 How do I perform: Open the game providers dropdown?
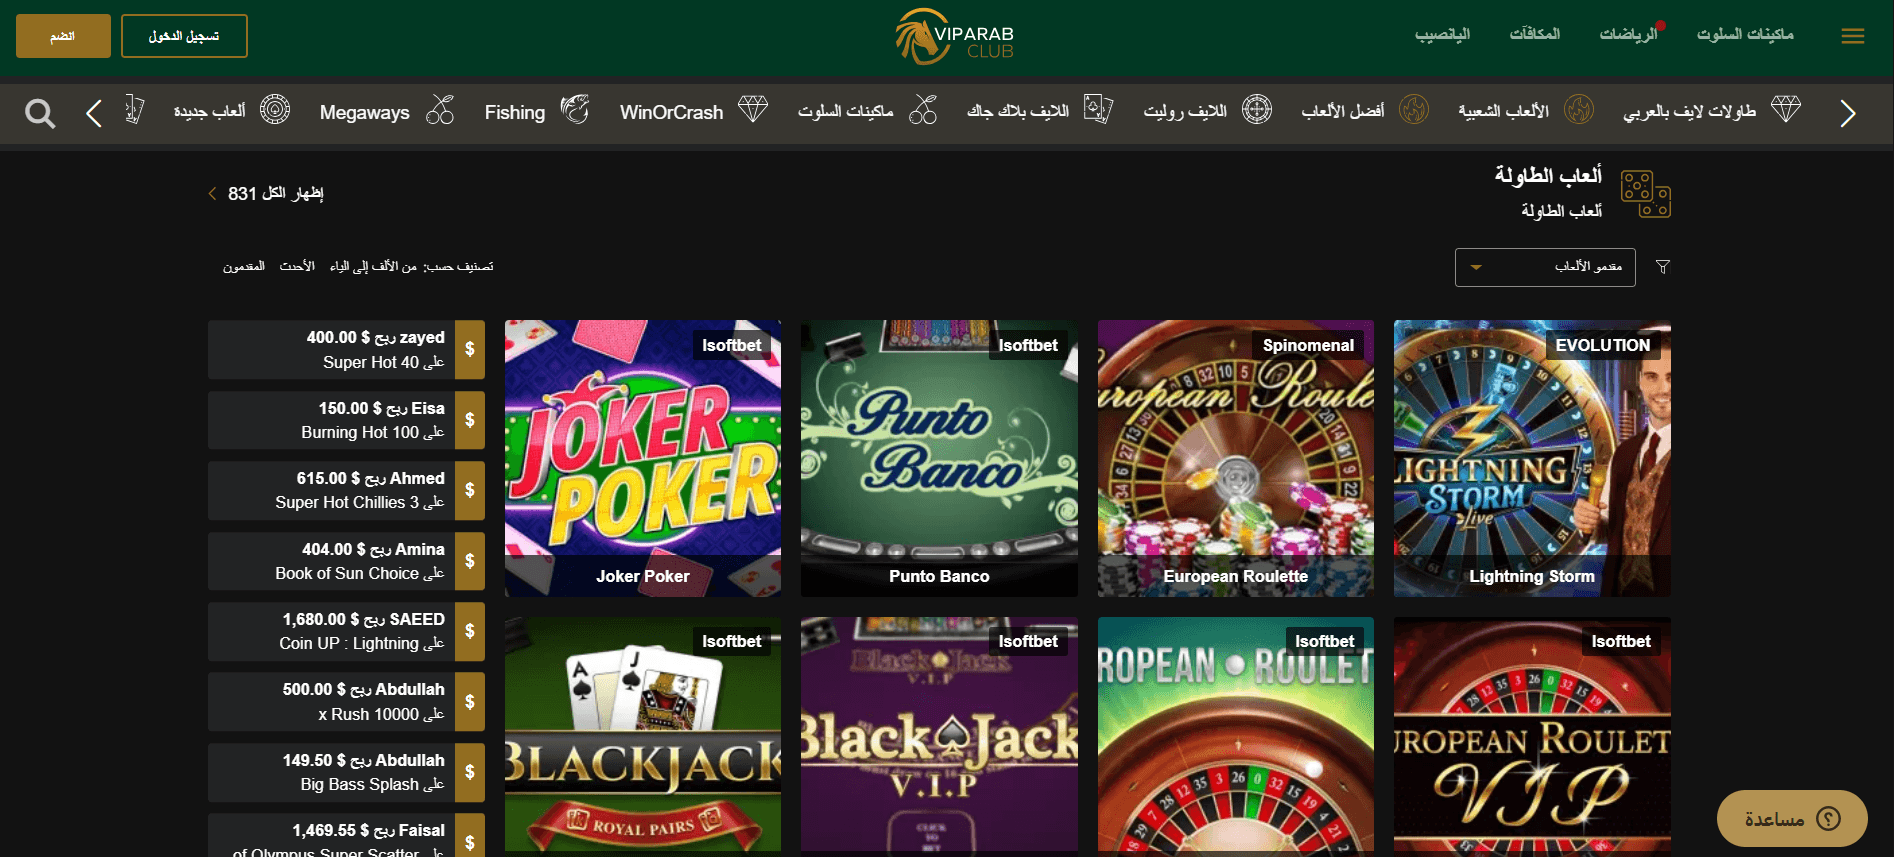click(1545, 267)
